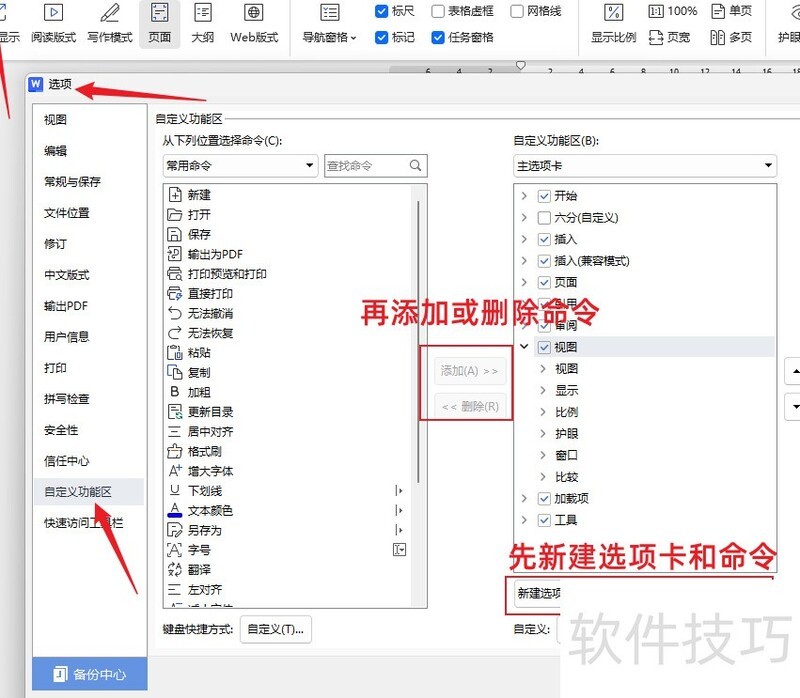Select the 更新目录 command
Viewport: 800px width, 698px height.
288,412
